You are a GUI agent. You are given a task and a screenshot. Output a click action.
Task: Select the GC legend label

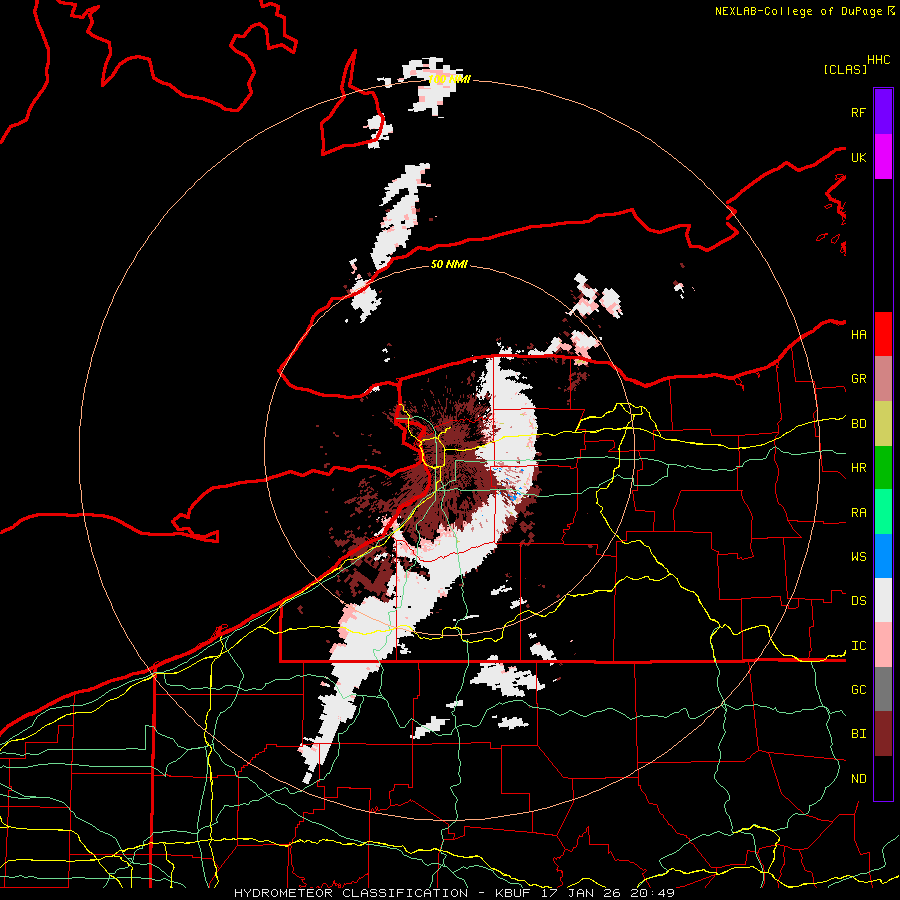(858, 690)
